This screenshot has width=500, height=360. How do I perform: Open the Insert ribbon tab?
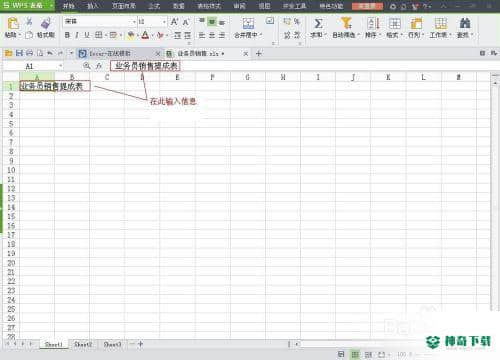tap(92, 6)
